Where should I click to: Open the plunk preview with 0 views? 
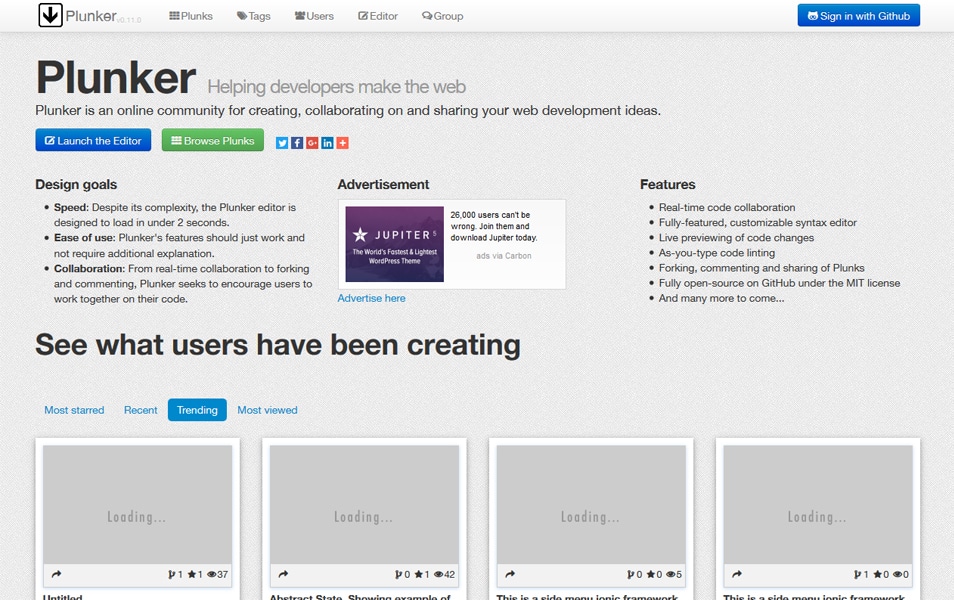818,504
